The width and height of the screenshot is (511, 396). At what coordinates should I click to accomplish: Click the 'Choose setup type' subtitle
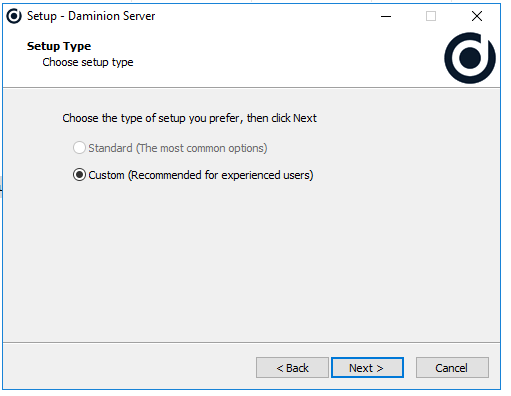click(x=88, y=62)
